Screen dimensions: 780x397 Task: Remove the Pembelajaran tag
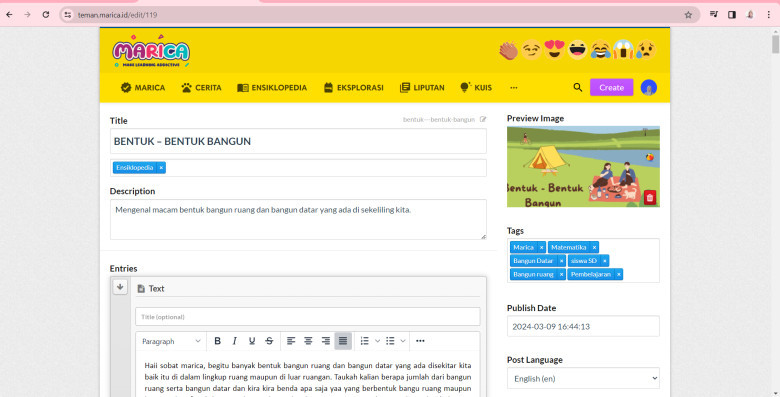pyautogui.click(x=618, y=274)
